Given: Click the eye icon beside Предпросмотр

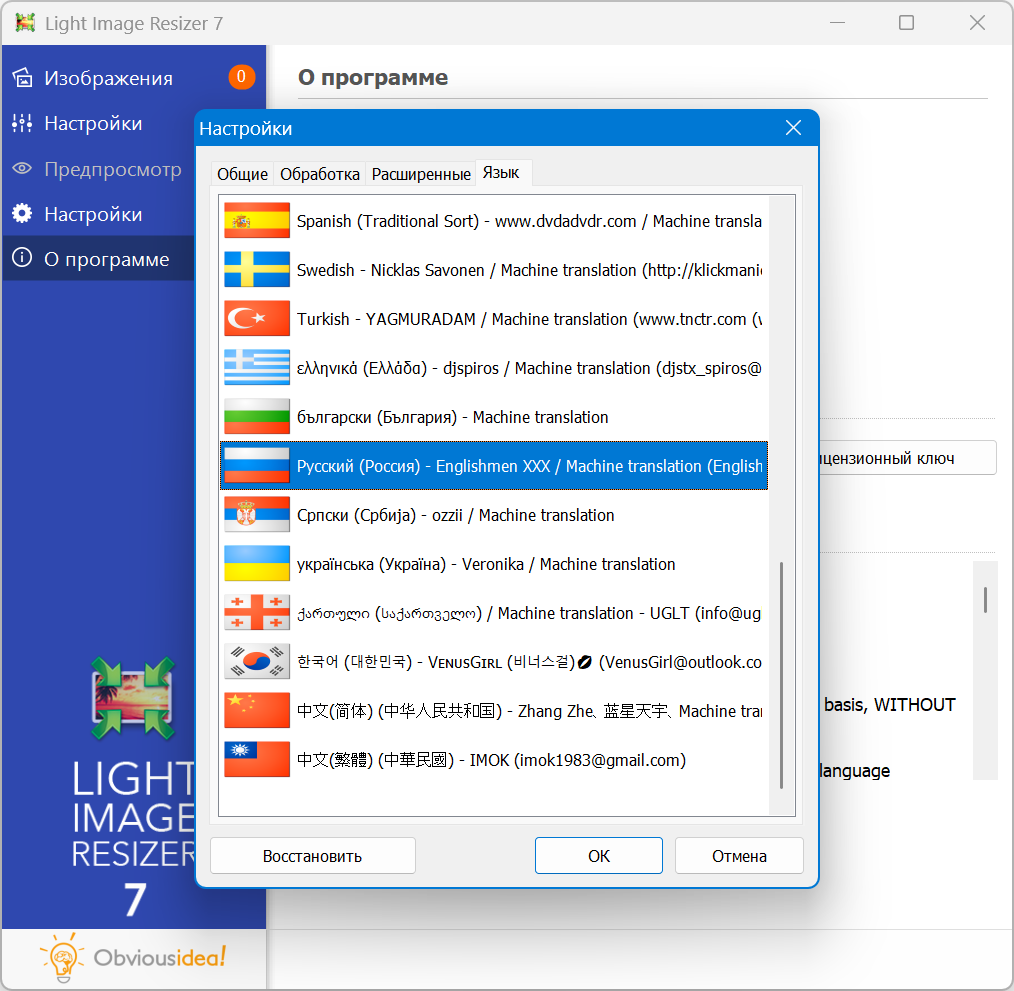Looking at the screenshot, I should click(x=23, y=169).
